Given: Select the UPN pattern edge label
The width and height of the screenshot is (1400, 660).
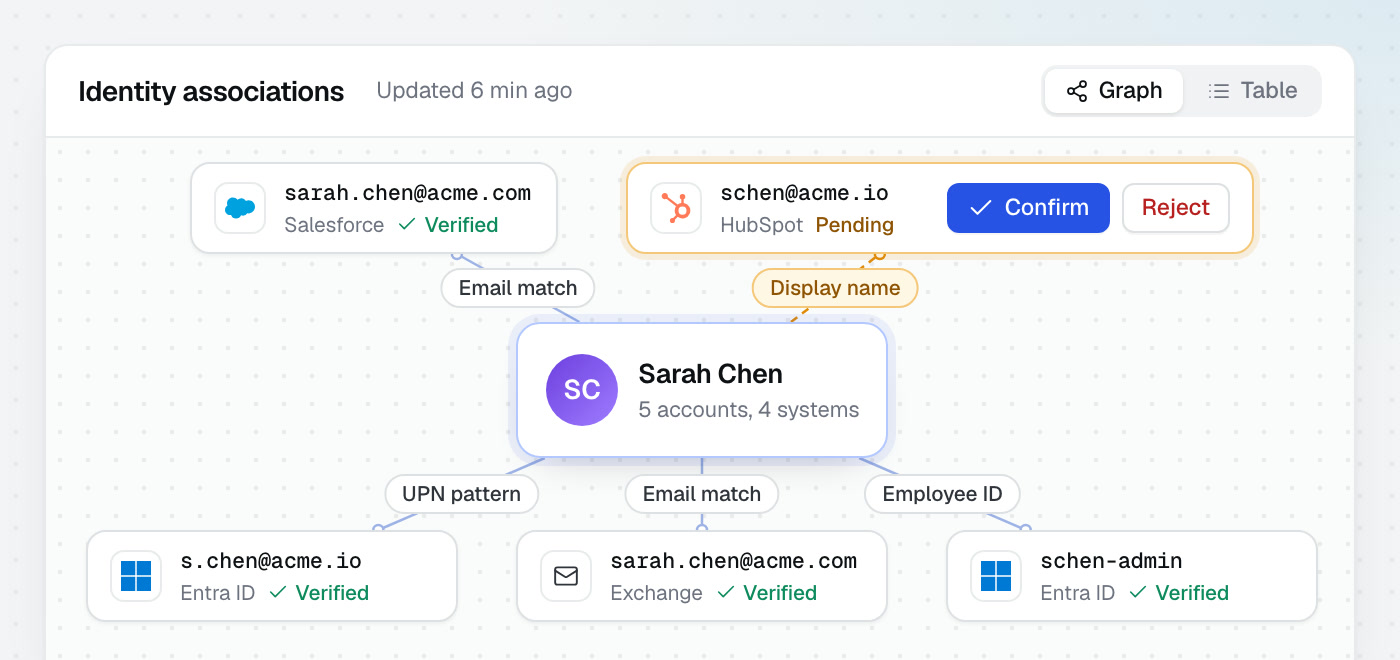Looking at the screenshot, I should click(461, 494).
